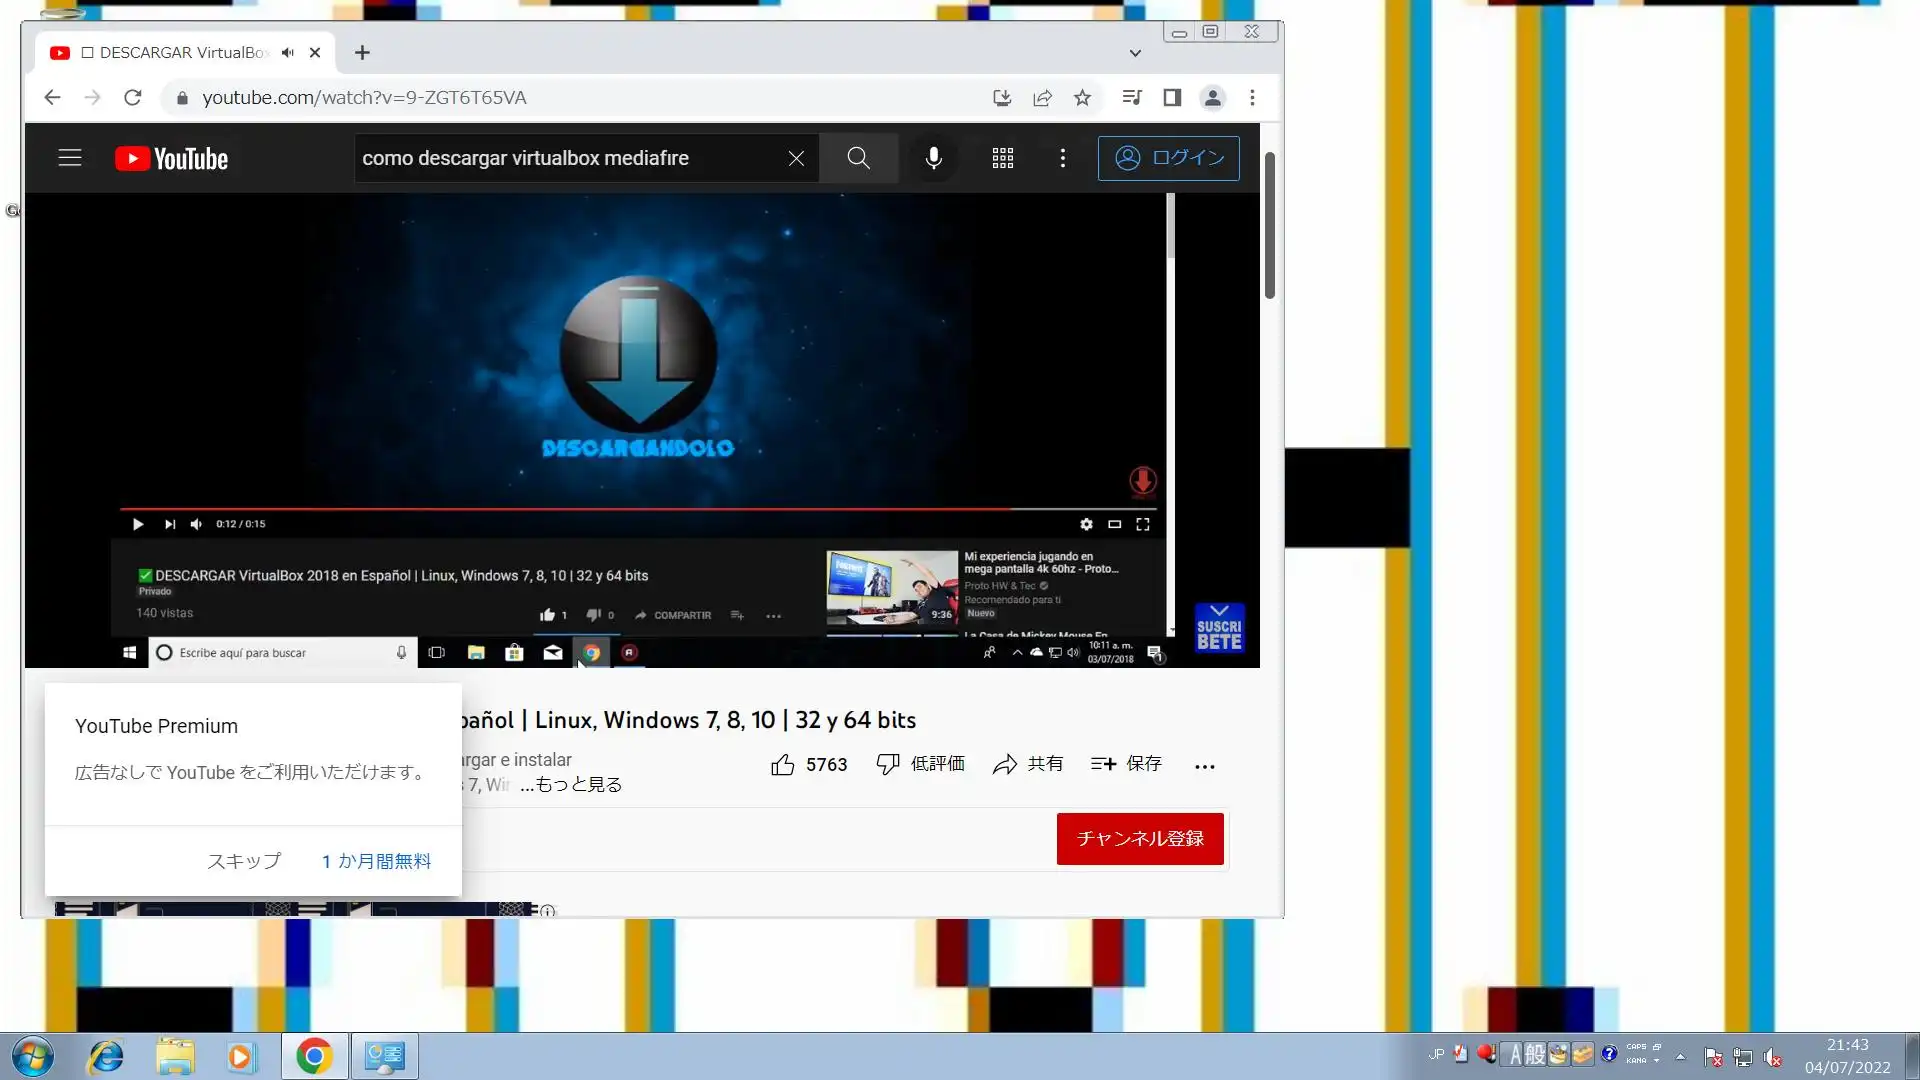Click スキップ in Premium popup
Screen dimensions: 1920x1080
(243, 861)
